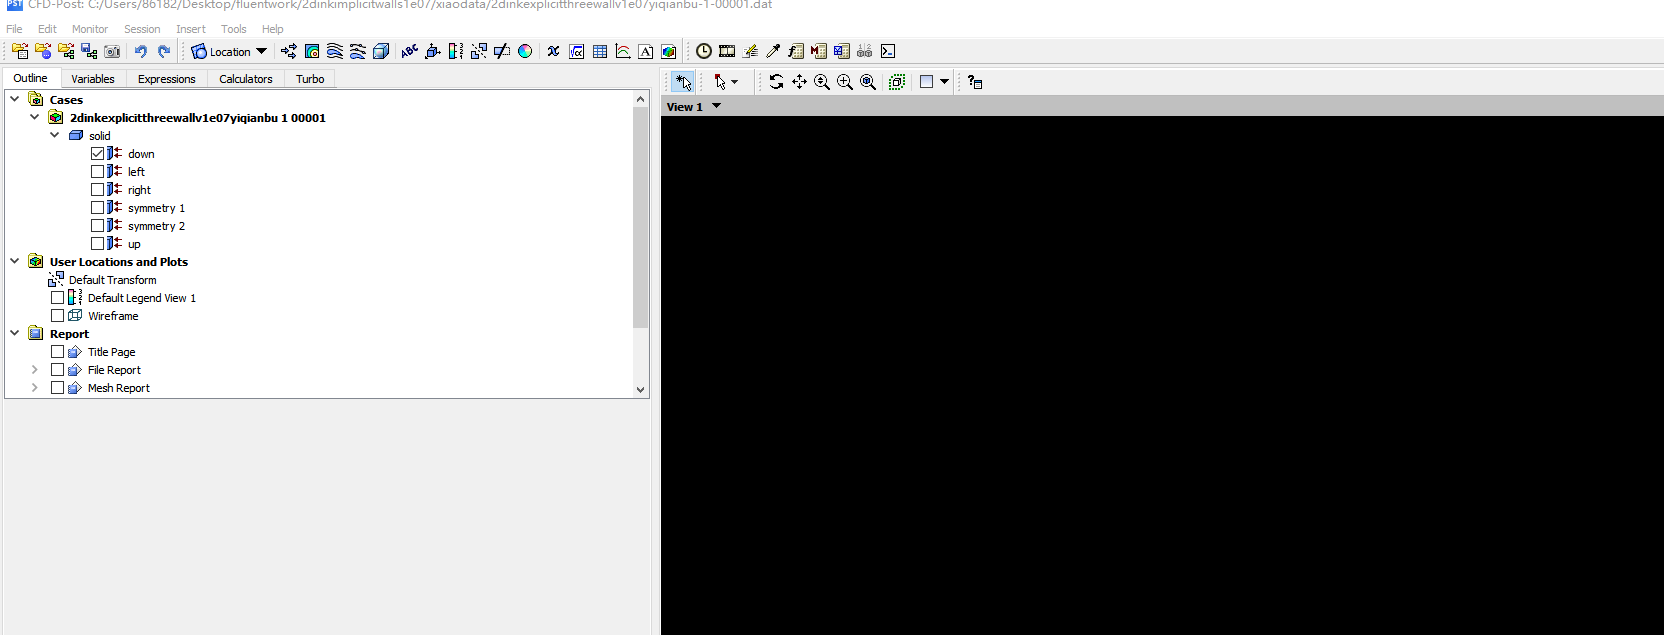Switch to the Variables tab
This screenshot has width=1664, height=635.
point(93,79)
